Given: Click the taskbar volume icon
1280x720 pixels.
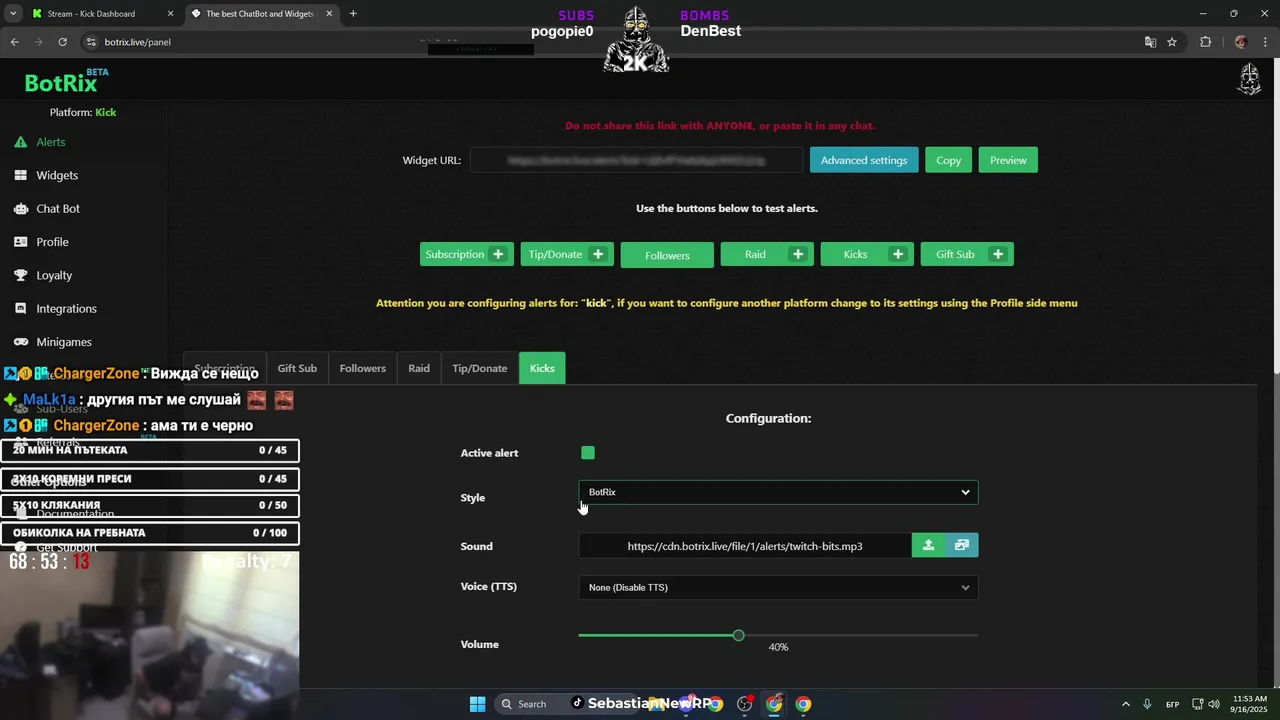Looking at the screenshot, I should coord(1214,704).
